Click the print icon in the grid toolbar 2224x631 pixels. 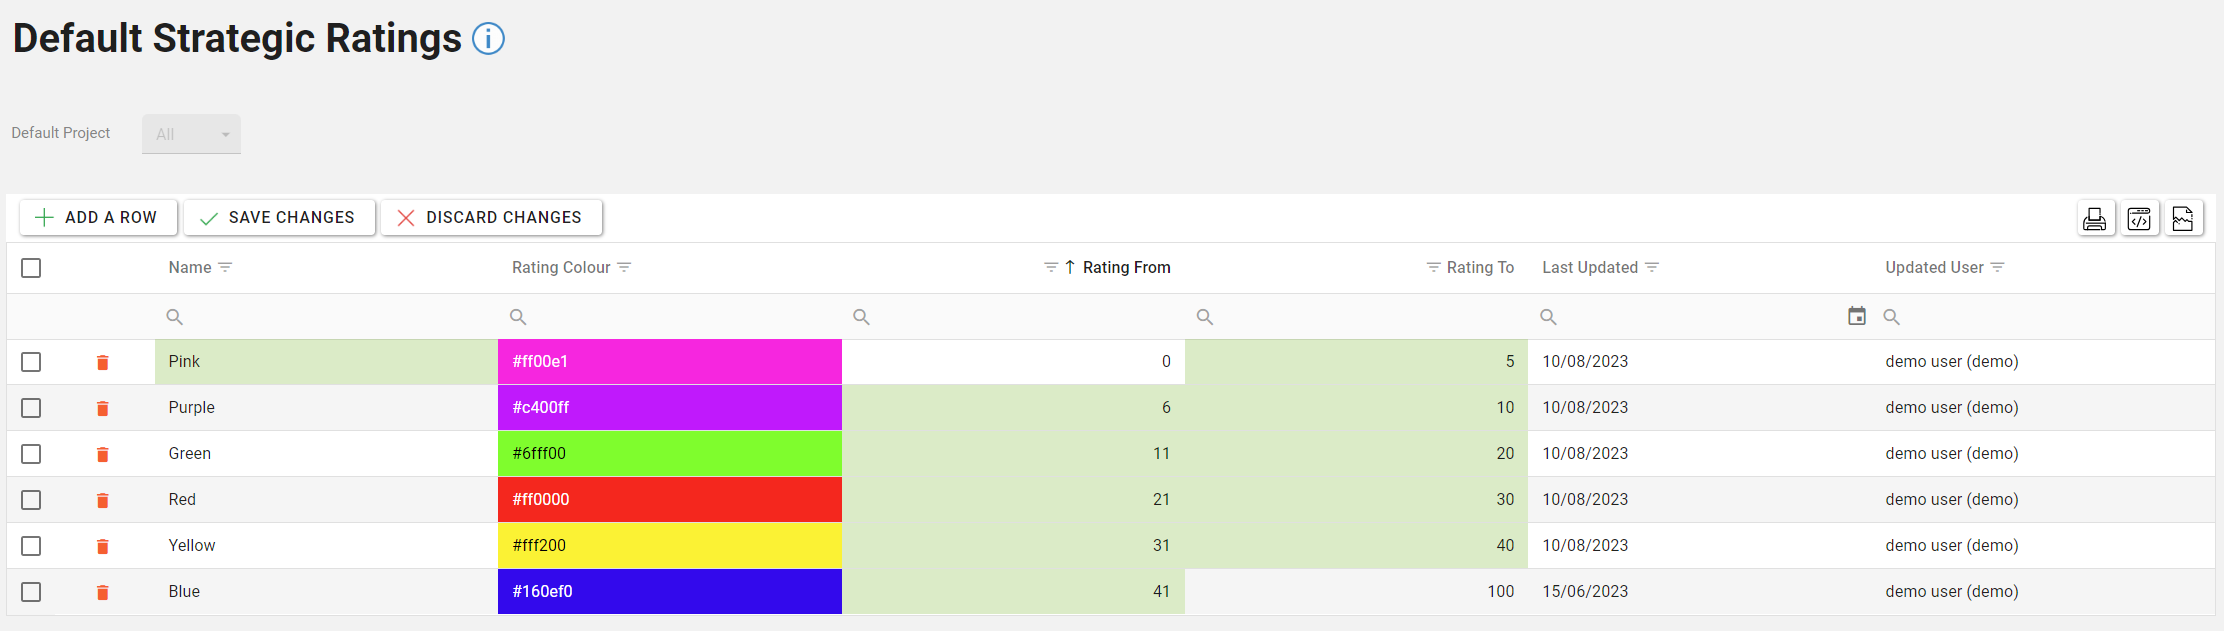point(2094,218)
